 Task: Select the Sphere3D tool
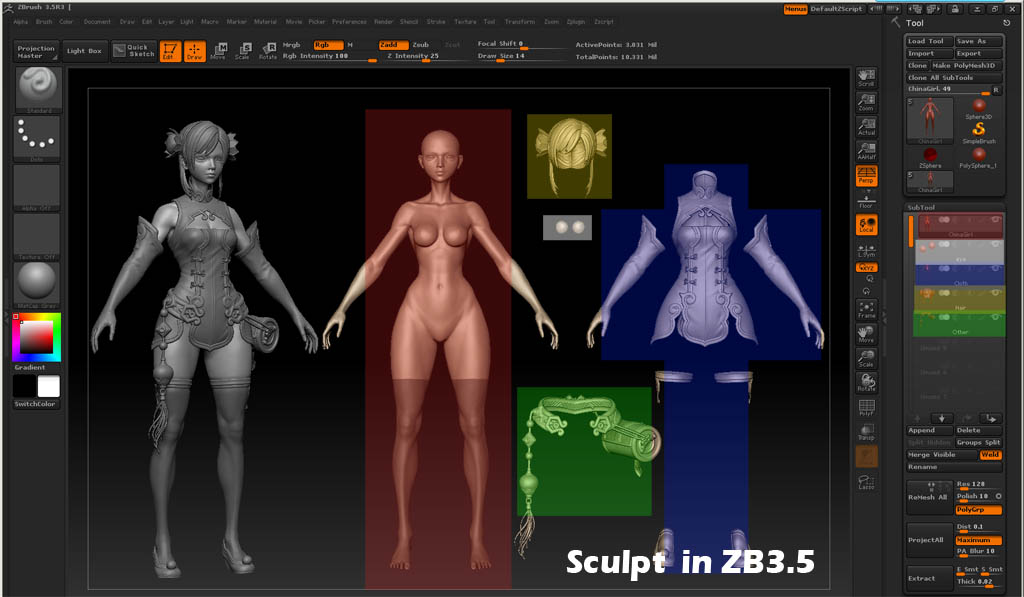coord(978,108)
